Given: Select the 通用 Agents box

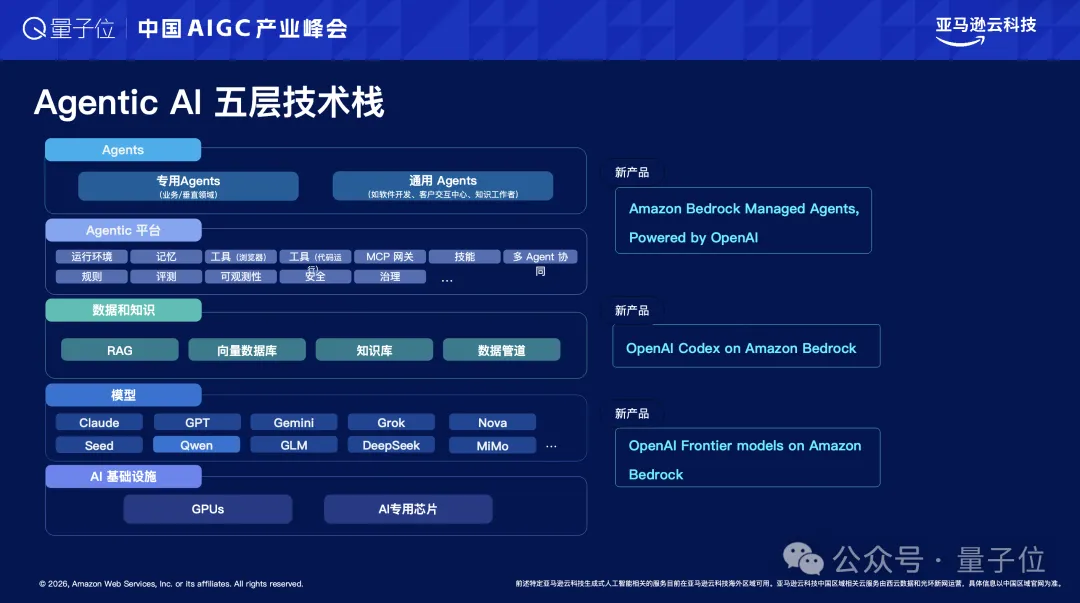Looking at the screenshot, I should click(443, 186).
